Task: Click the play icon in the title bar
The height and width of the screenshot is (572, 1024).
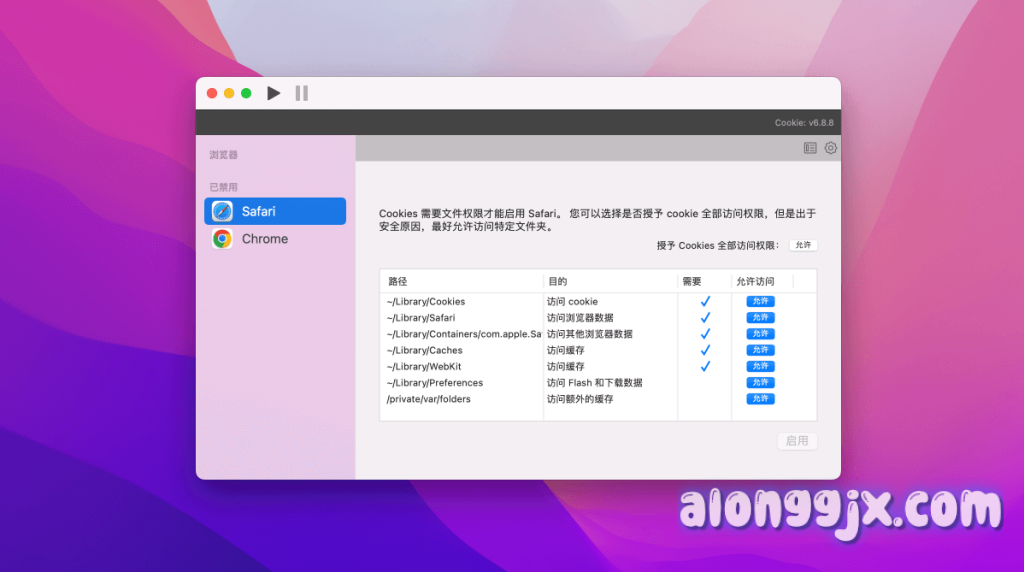Action: pos(274,93)
